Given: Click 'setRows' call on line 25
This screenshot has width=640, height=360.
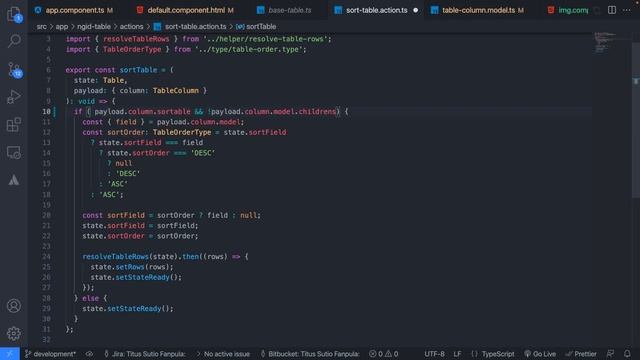Looking at the screenshot, I should [129, 267].
